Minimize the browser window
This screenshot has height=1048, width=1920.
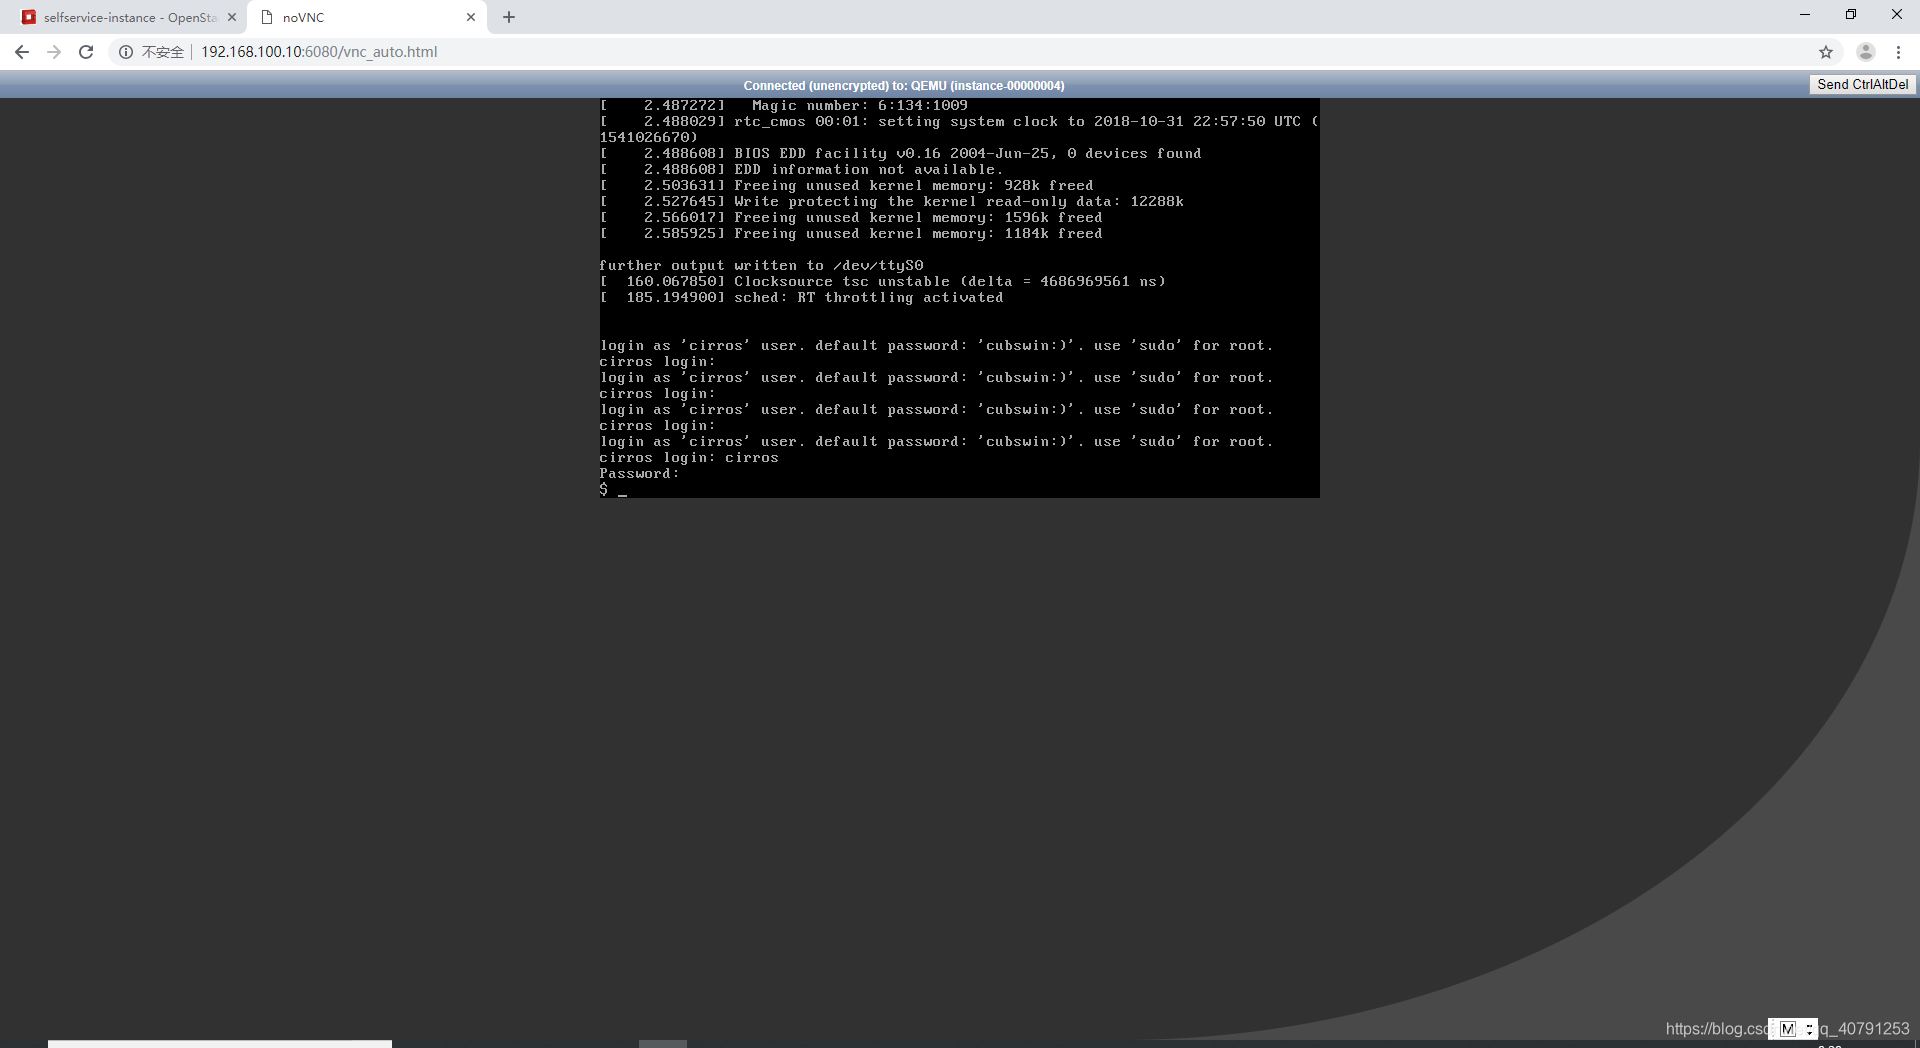(1805, 15)
